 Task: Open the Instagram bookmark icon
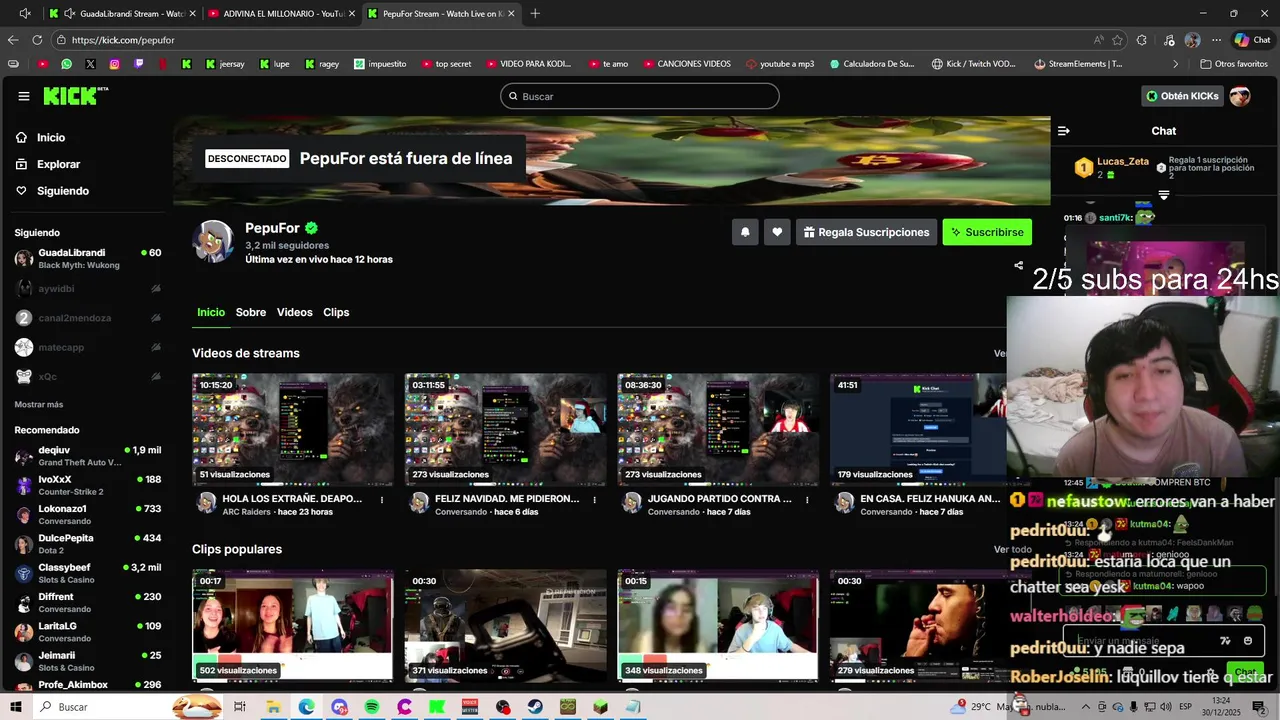tap(114, 64)
